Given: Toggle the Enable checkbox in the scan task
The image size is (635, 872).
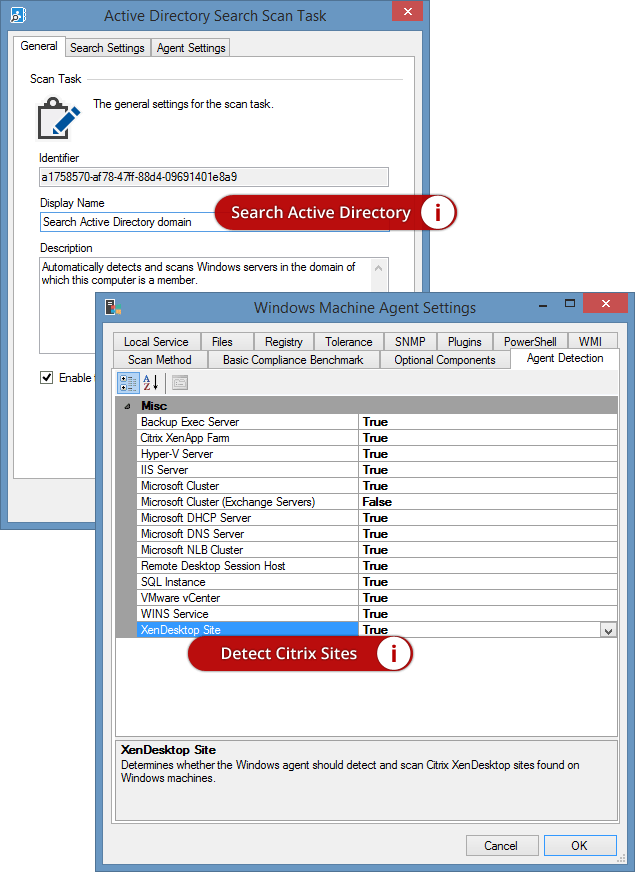Looking at the screenshot, I should tap(47, 378).
